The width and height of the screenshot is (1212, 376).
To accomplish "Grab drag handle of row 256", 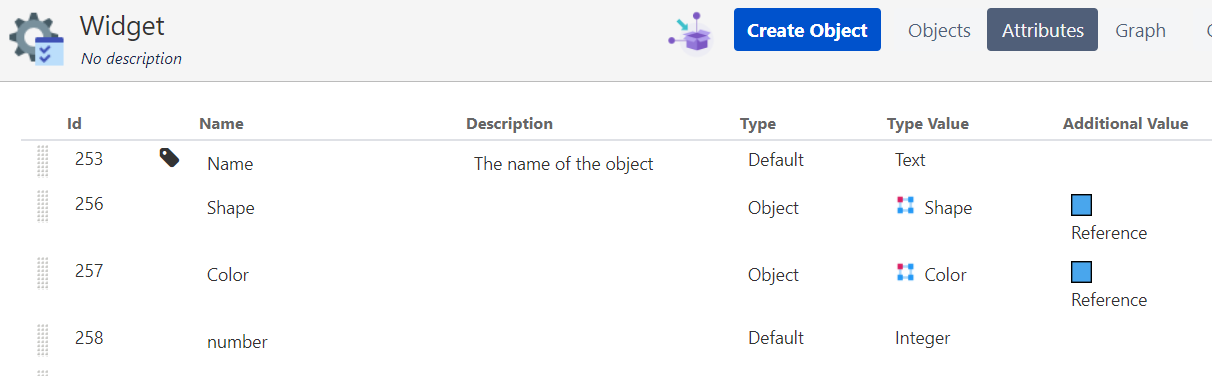I will 43,206.
